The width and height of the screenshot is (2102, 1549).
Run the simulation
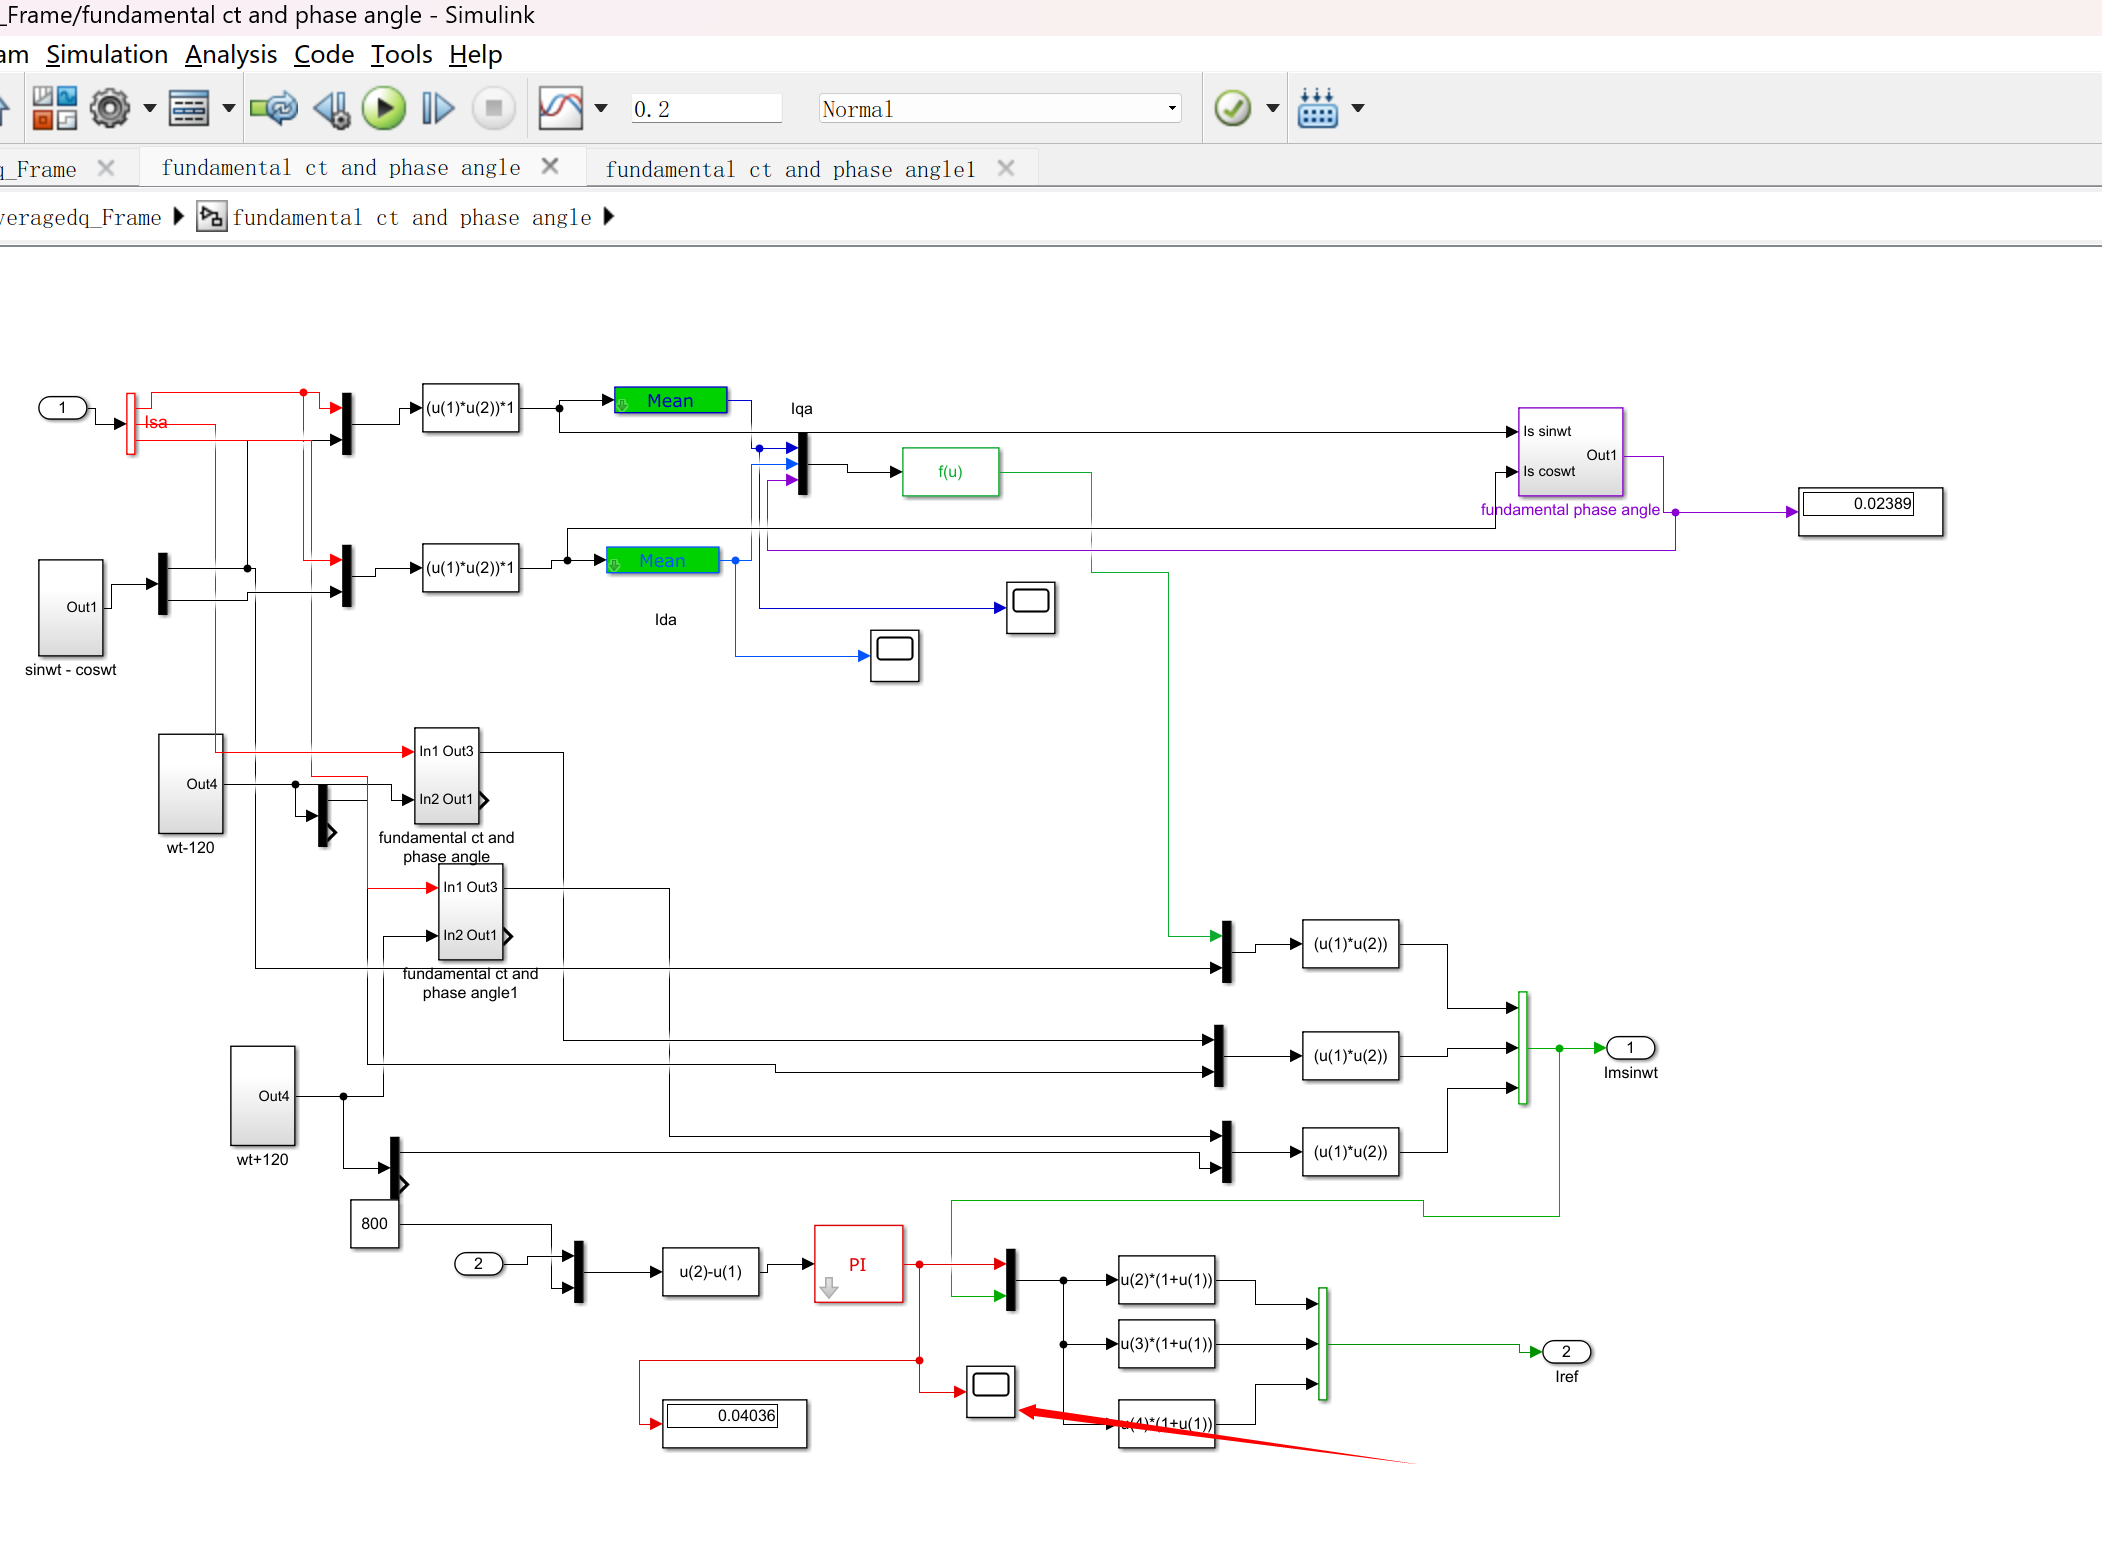(x=384, y=108)
